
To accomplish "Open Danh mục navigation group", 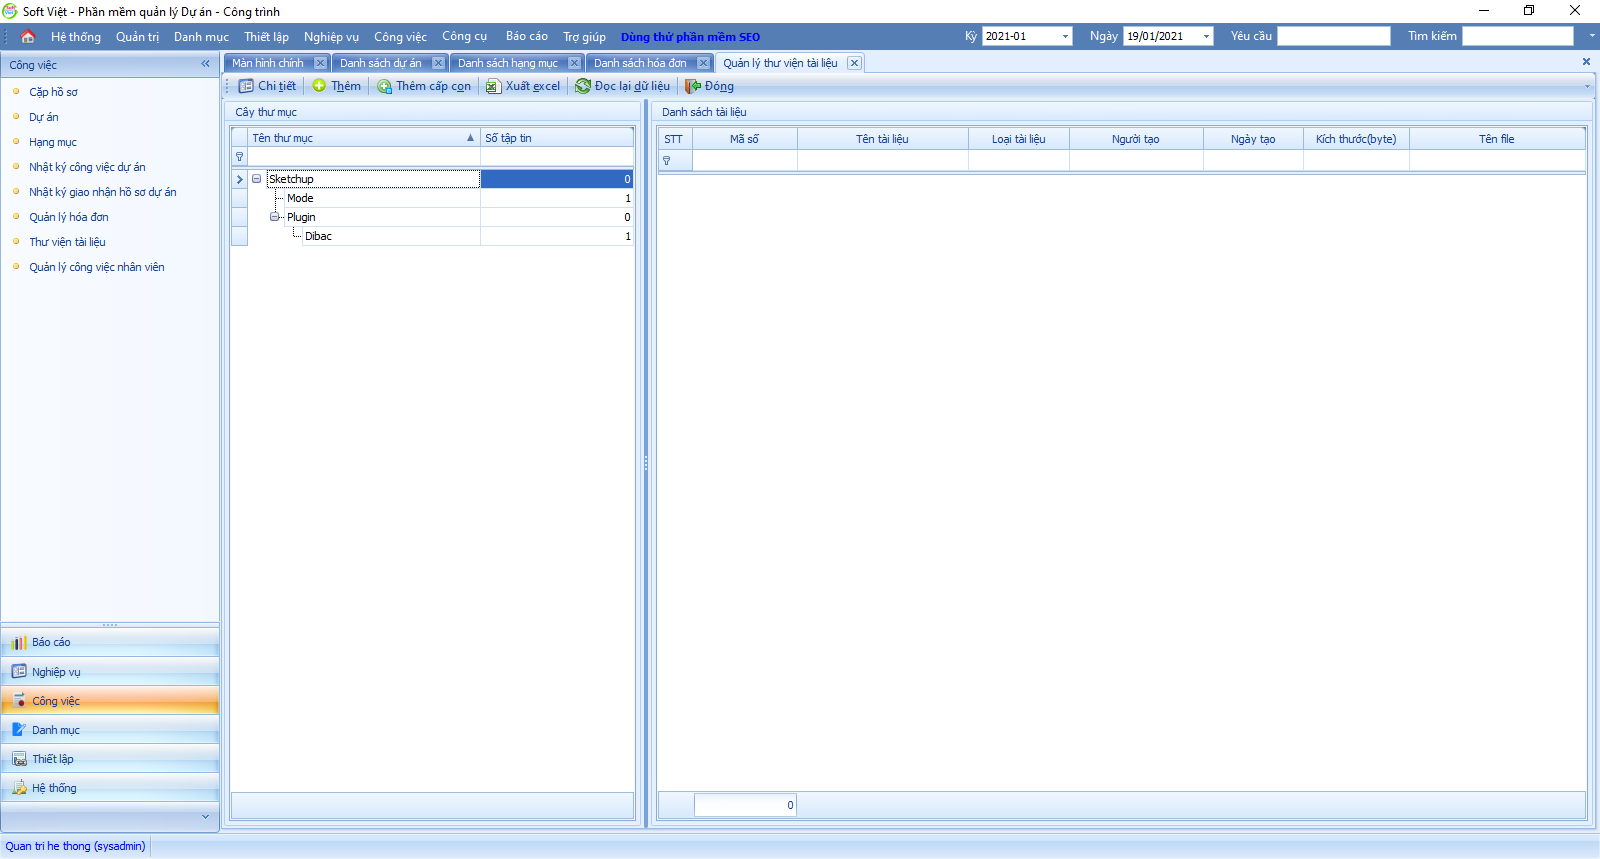I will click(110, 729).
